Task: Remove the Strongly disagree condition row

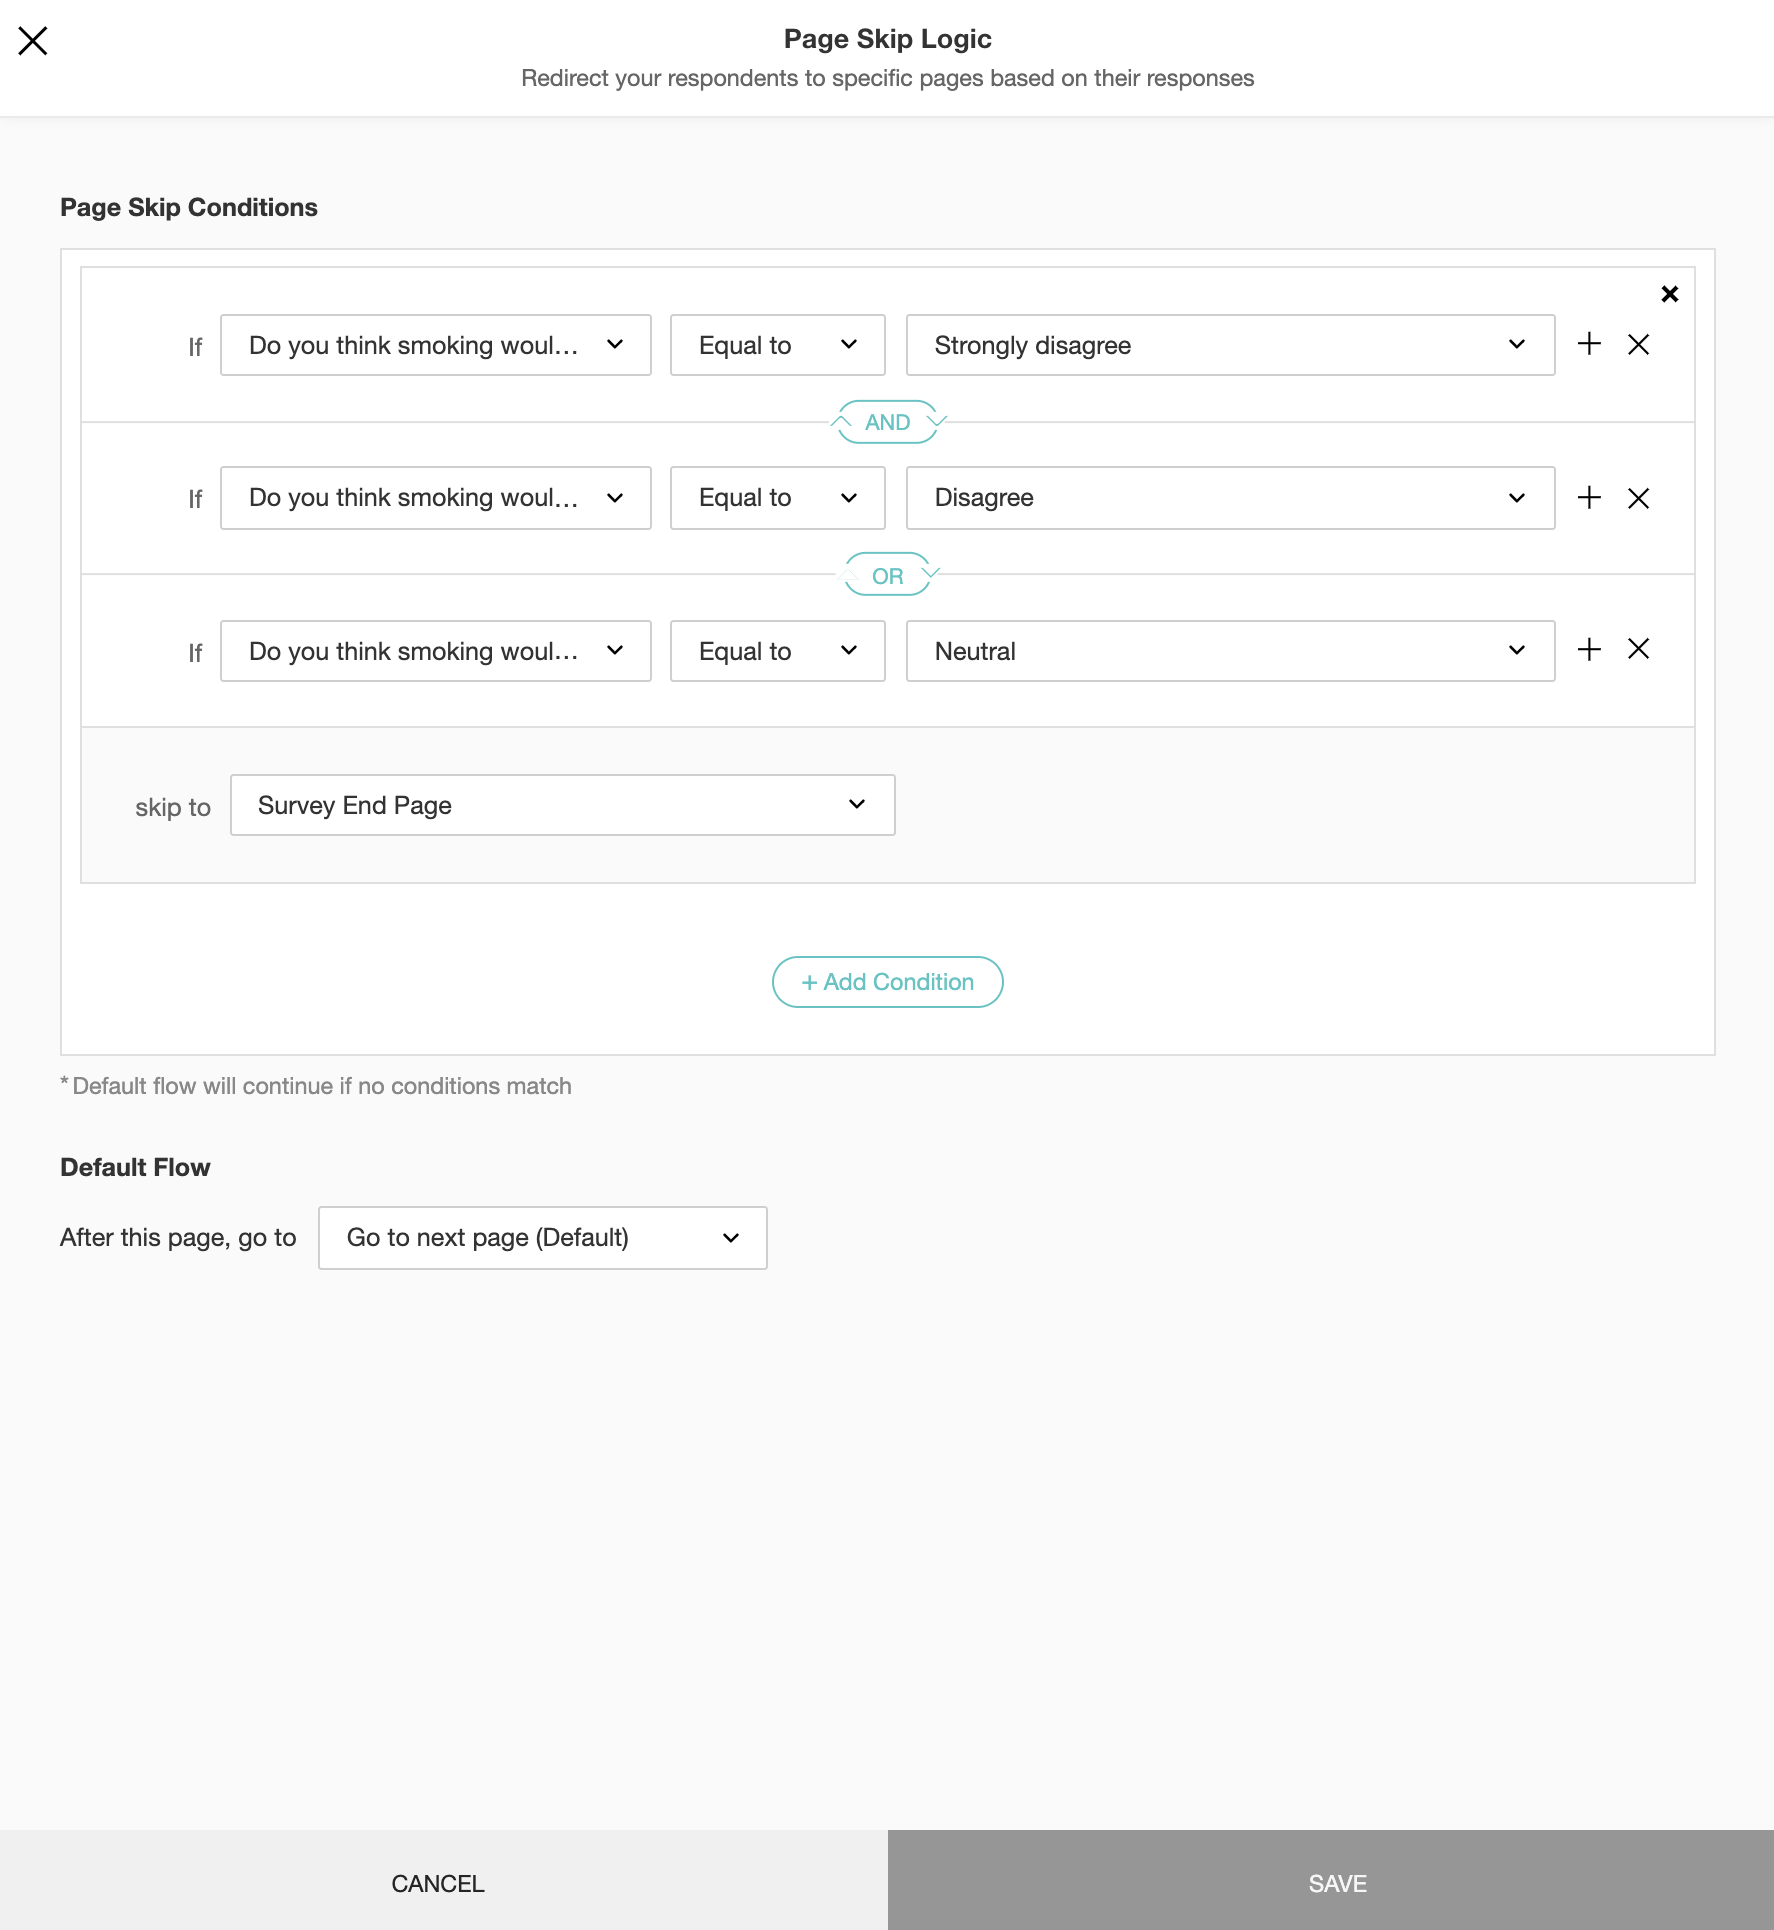Action: click(1638, 345)
